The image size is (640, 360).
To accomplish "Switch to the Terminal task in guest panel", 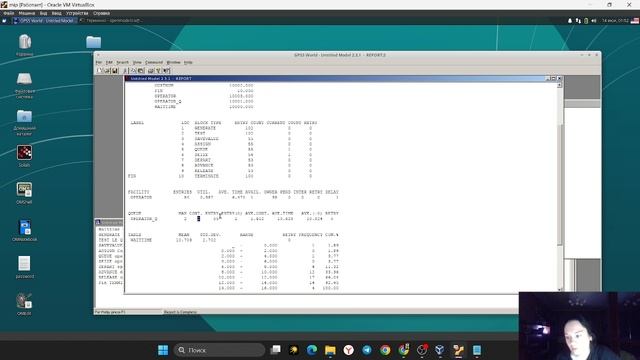I will [110, 20].
